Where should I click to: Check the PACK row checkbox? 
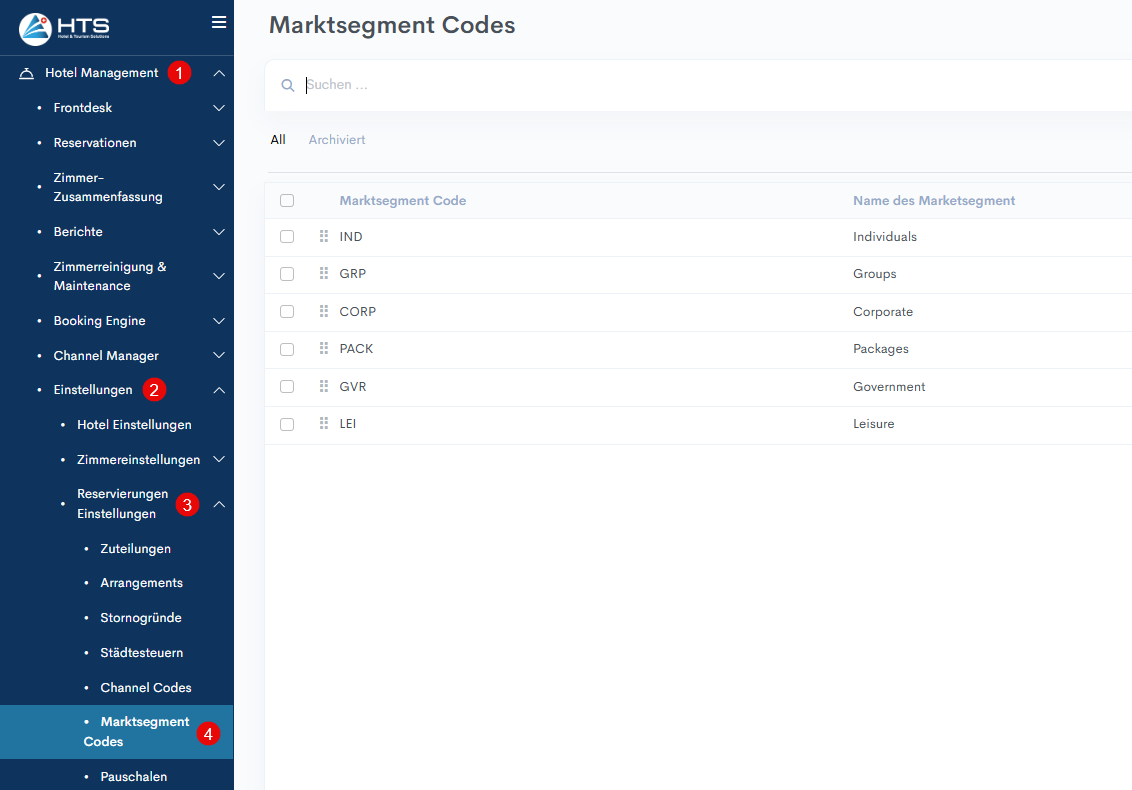[287, 349]
